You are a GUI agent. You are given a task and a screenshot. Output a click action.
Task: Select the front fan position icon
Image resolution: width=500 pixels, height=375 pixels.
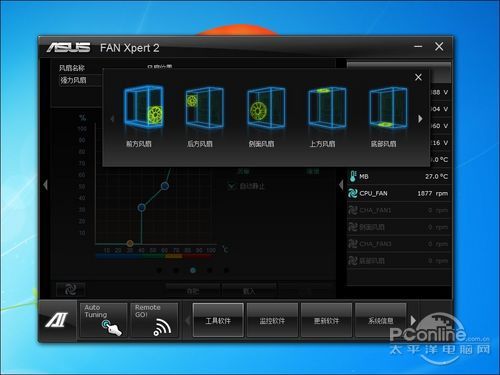[x=144, y=107]
